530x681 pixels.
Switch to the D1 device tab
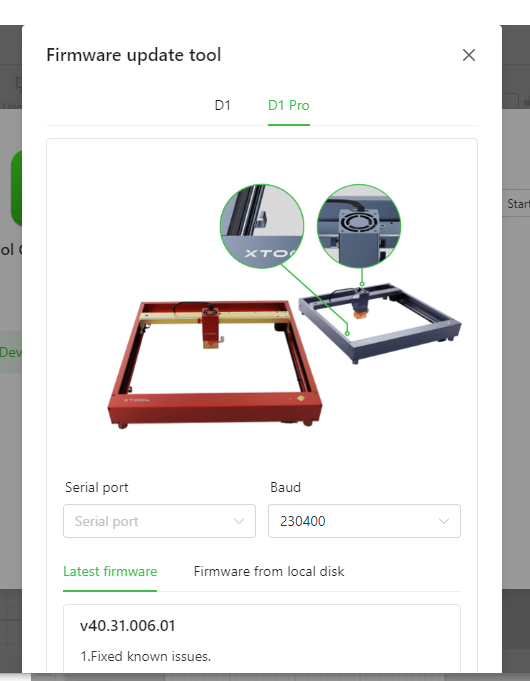pos(222,105)
